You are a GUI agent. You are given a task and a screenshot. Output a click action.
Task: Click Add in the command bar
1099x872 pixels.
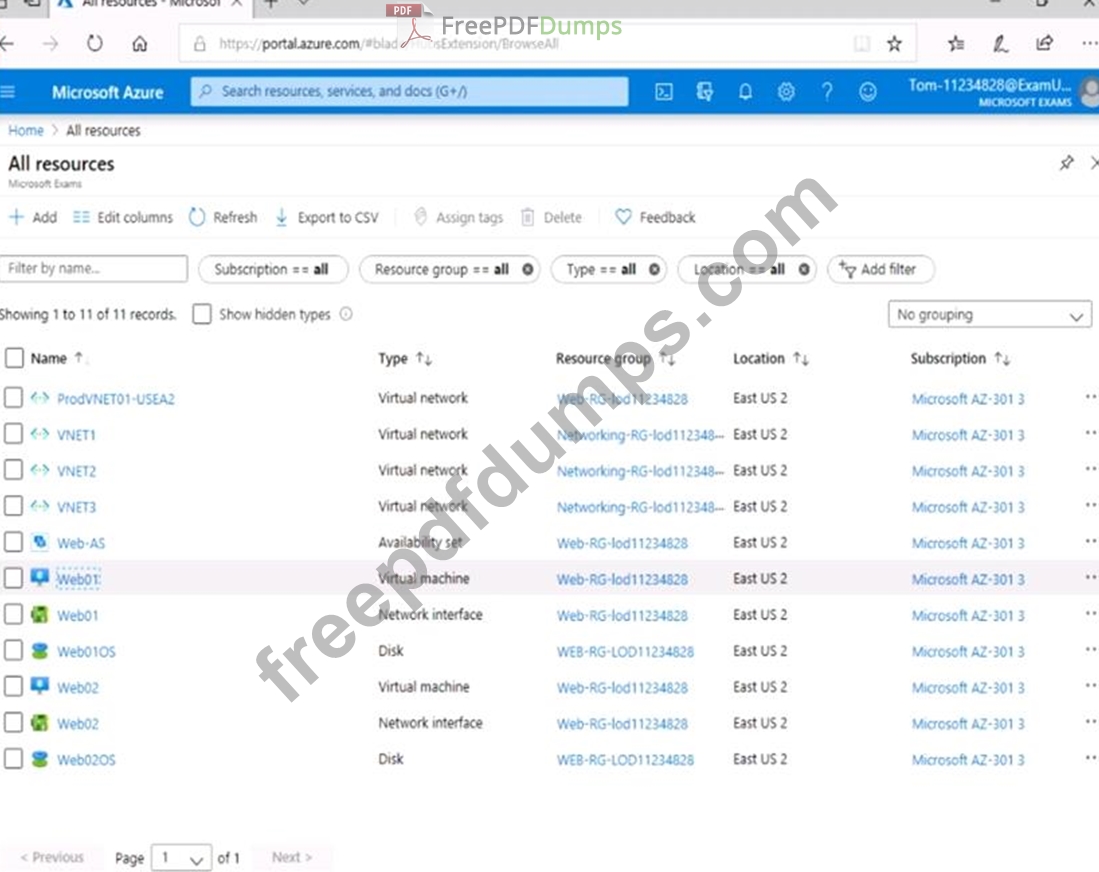[33, 217]
